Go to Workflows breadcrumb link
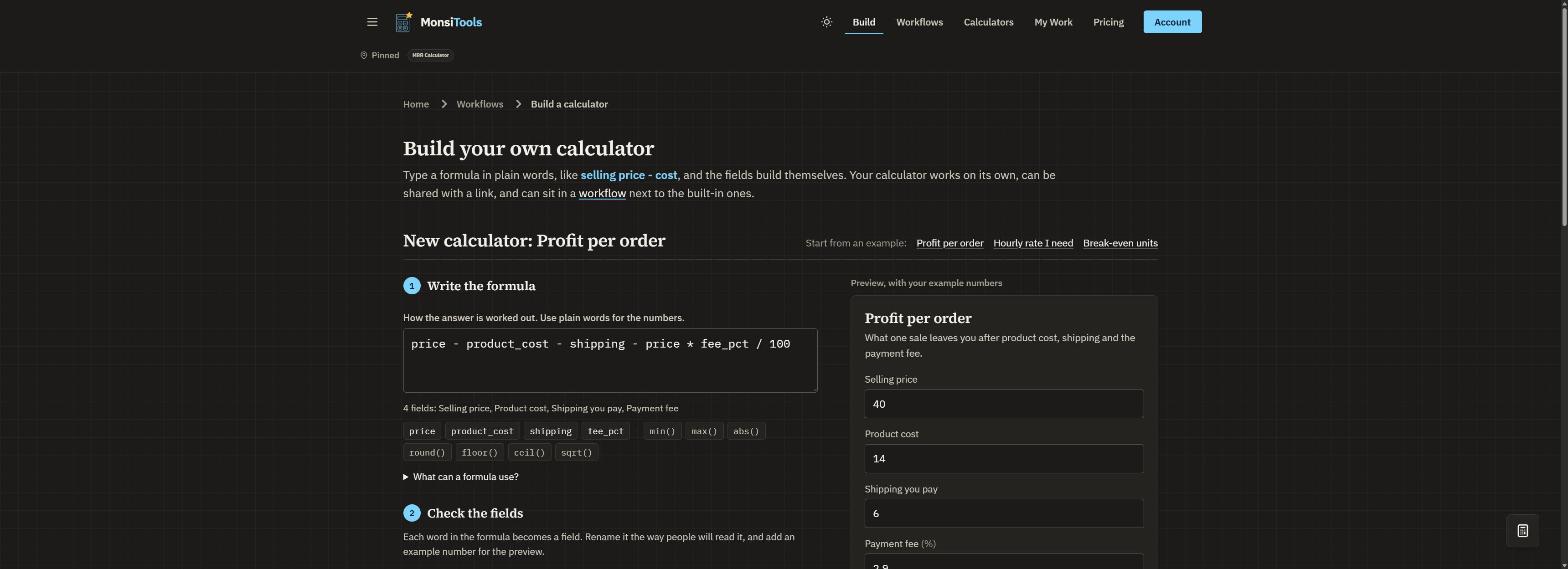This screenshot has height=569, width=1568. click(480, 104)
